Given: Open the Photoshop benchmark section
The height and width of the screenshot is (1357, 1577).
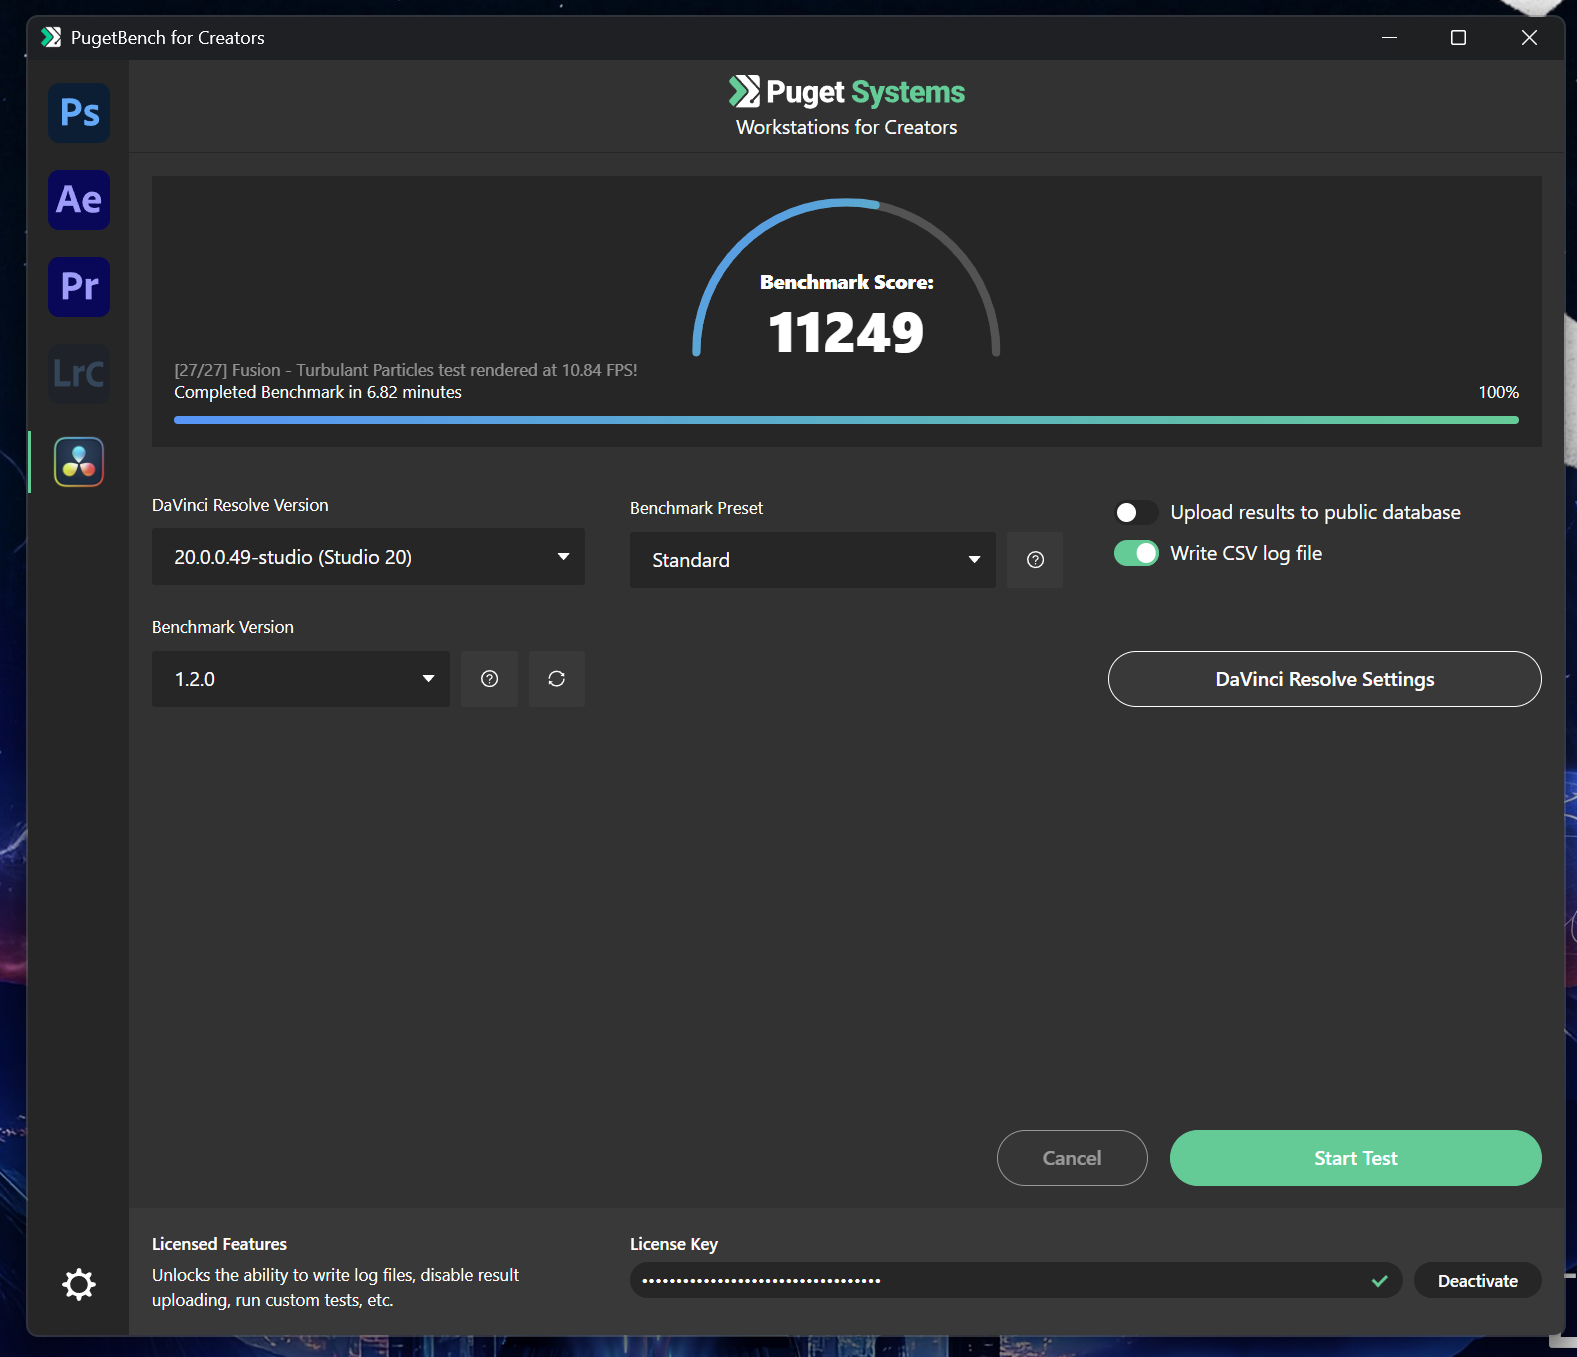Looking at the screenshot, I should pos(79,113).
